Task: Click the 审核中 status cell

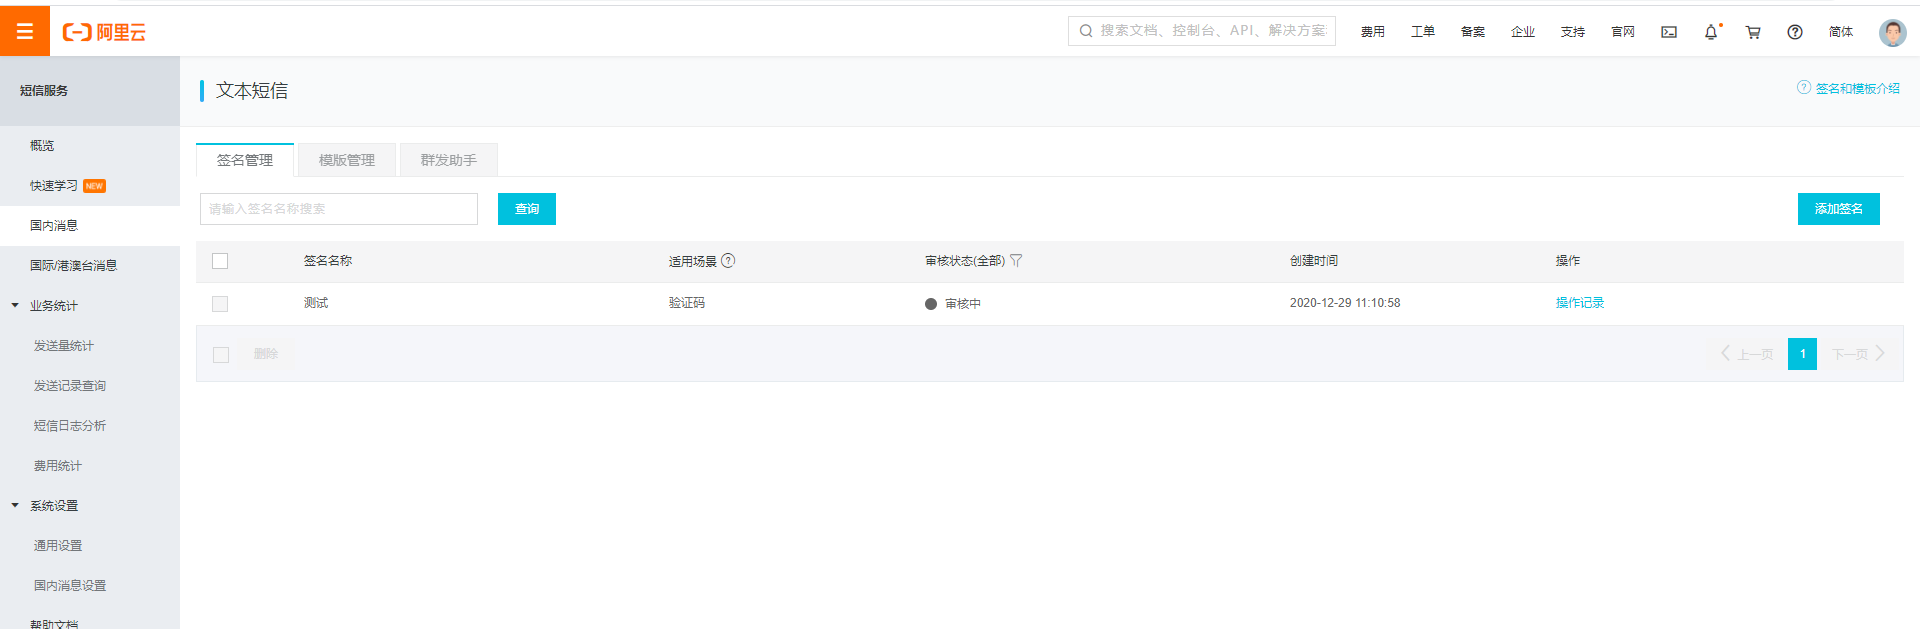Action: pos(953,304)
